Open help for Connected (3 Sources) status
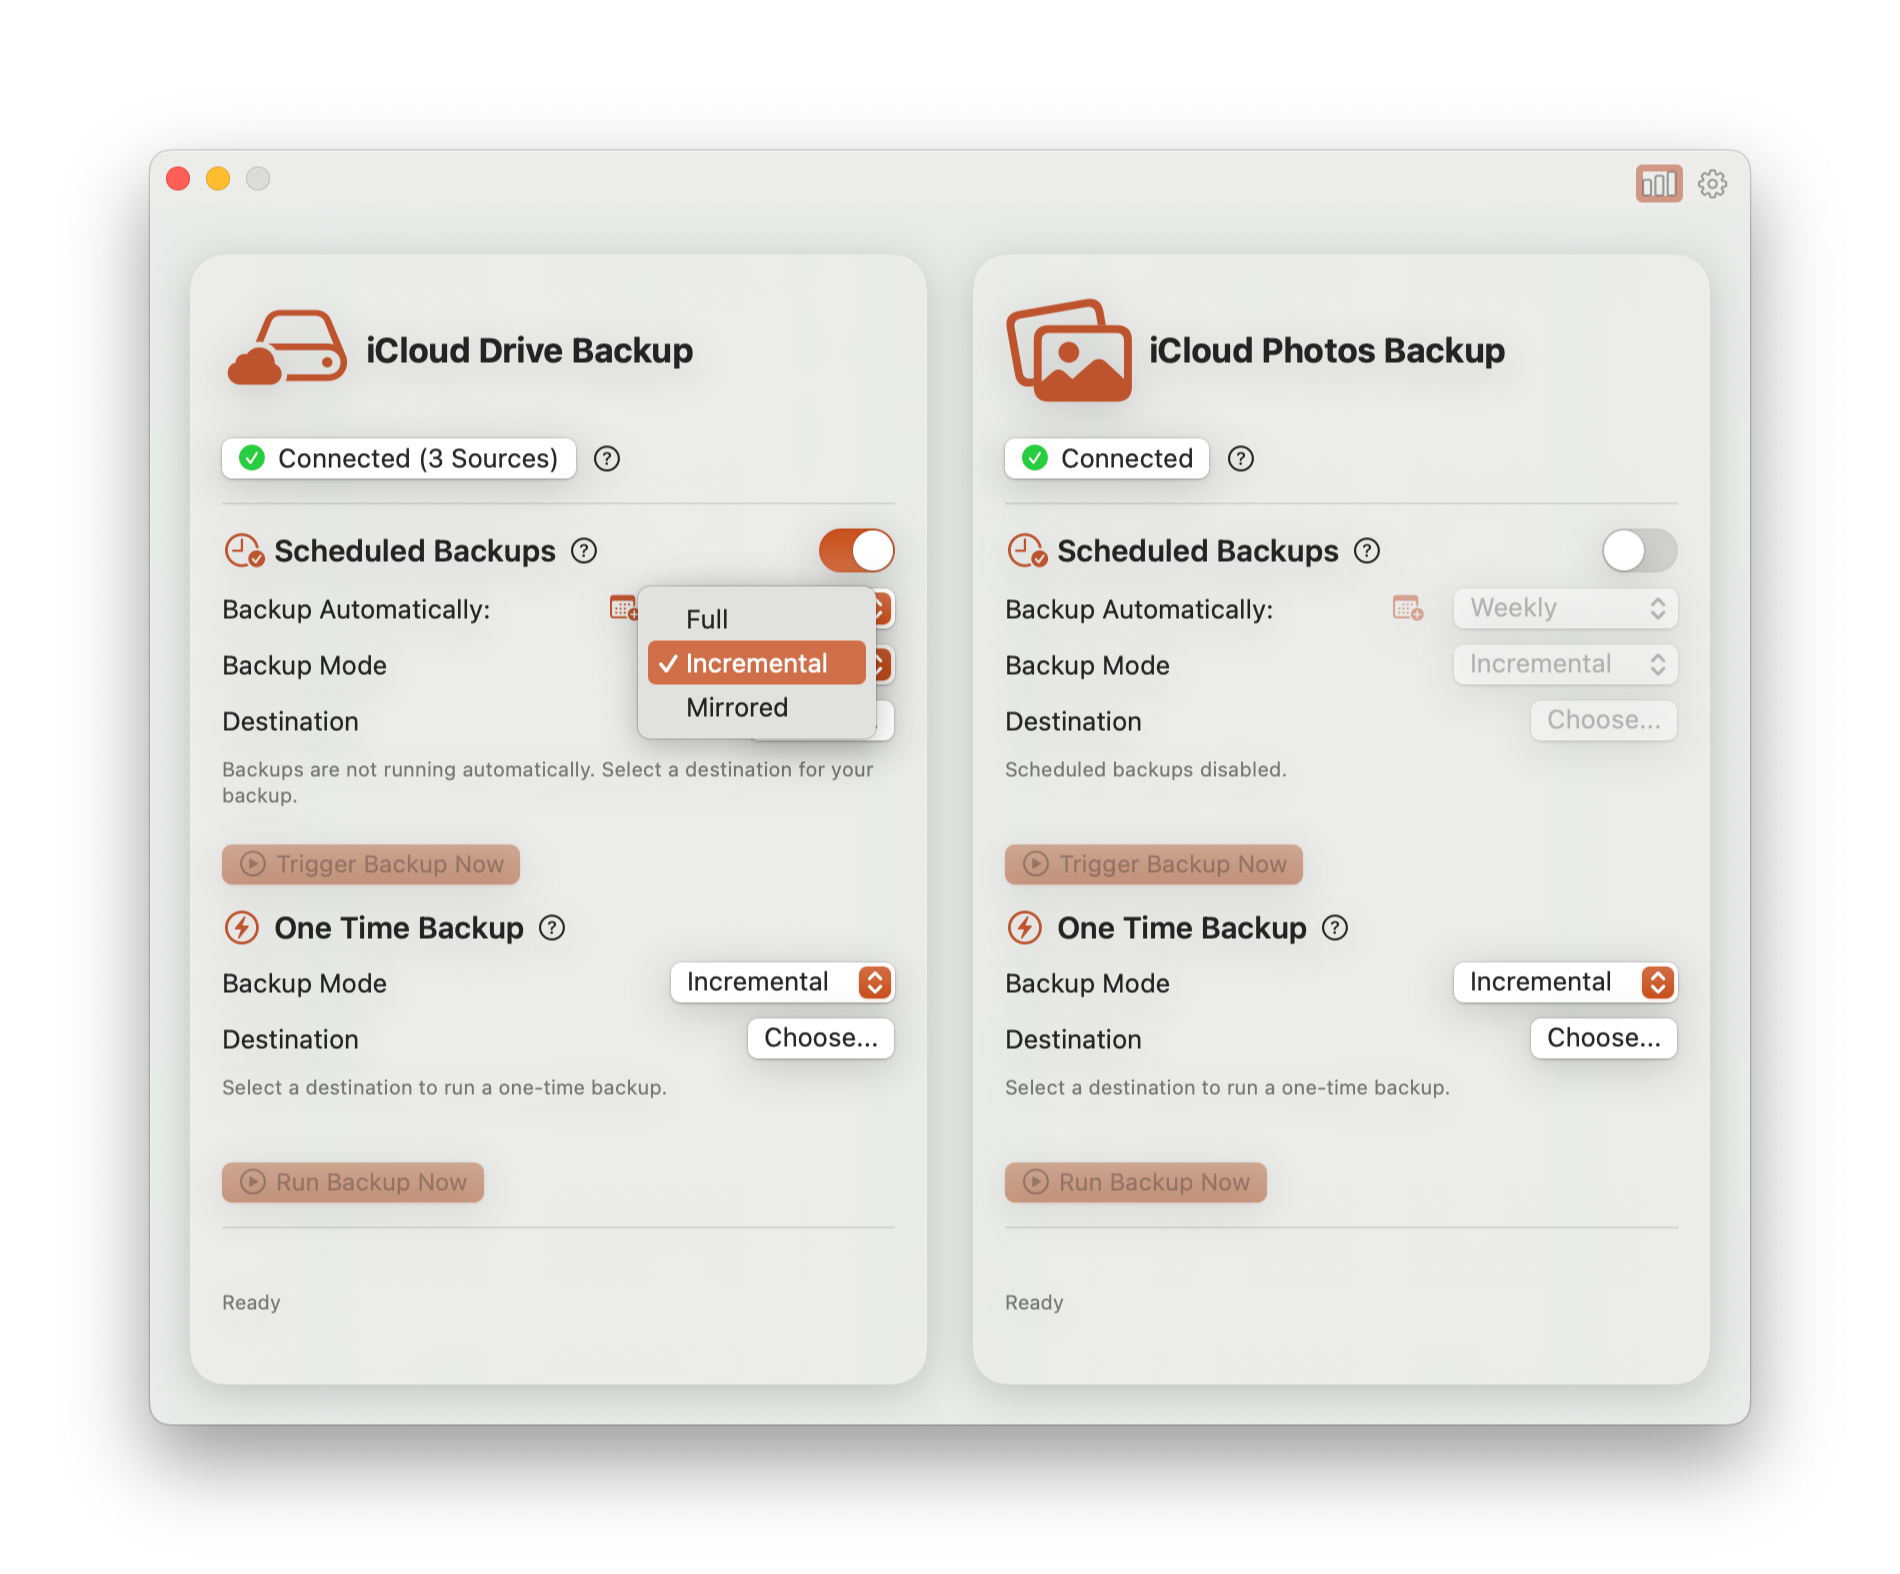This screenshot has width=1900, height=1574. 607,459
